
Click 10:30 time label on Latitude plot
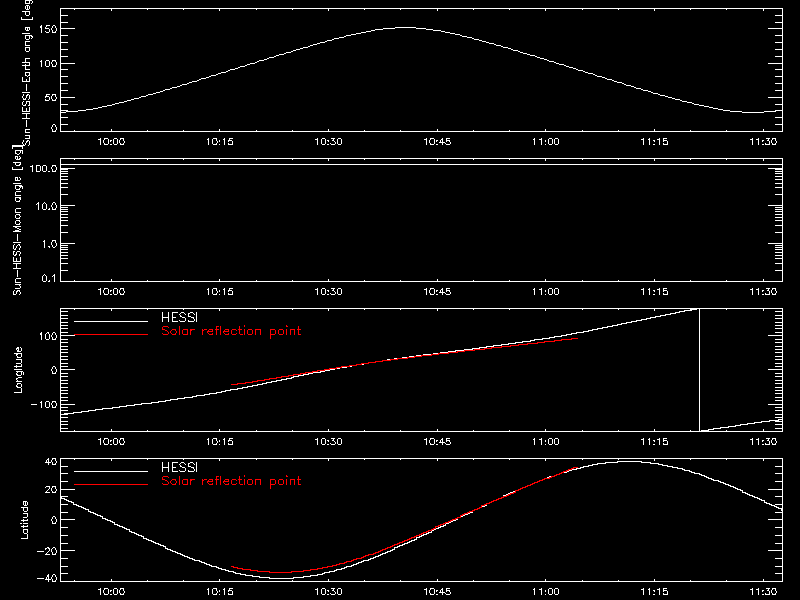[329, 592]
